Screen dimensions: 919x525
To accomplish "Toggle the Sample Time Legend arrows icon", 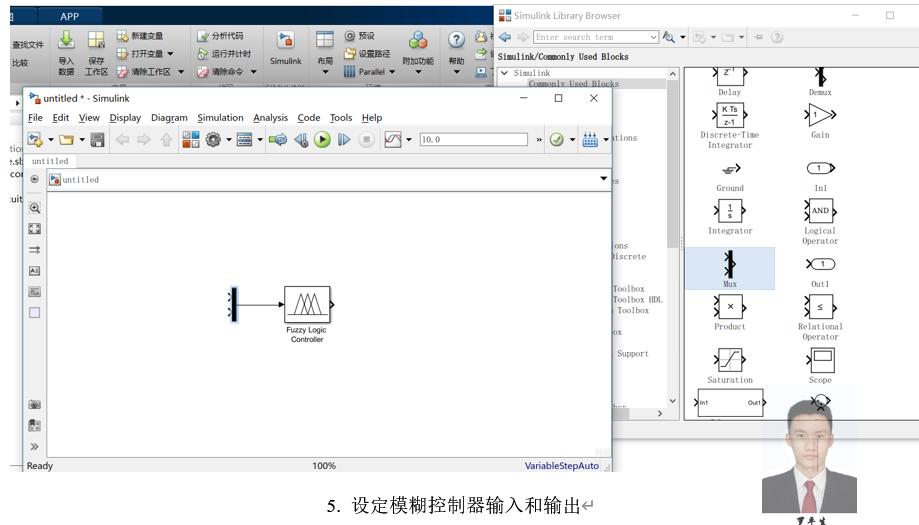I will [35, 250].
